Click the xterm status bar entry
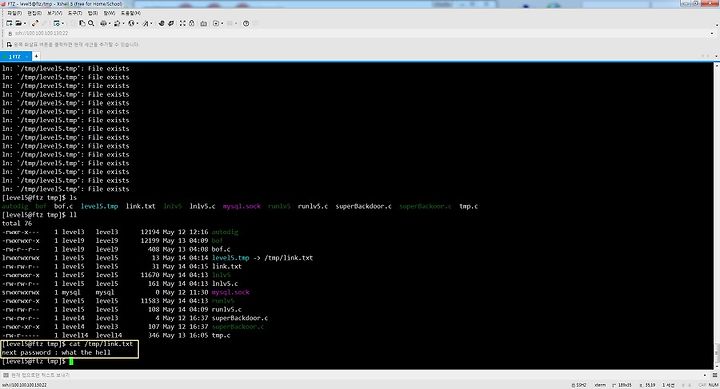Viewport: 720px width, 389px height. tap(600, 385)
